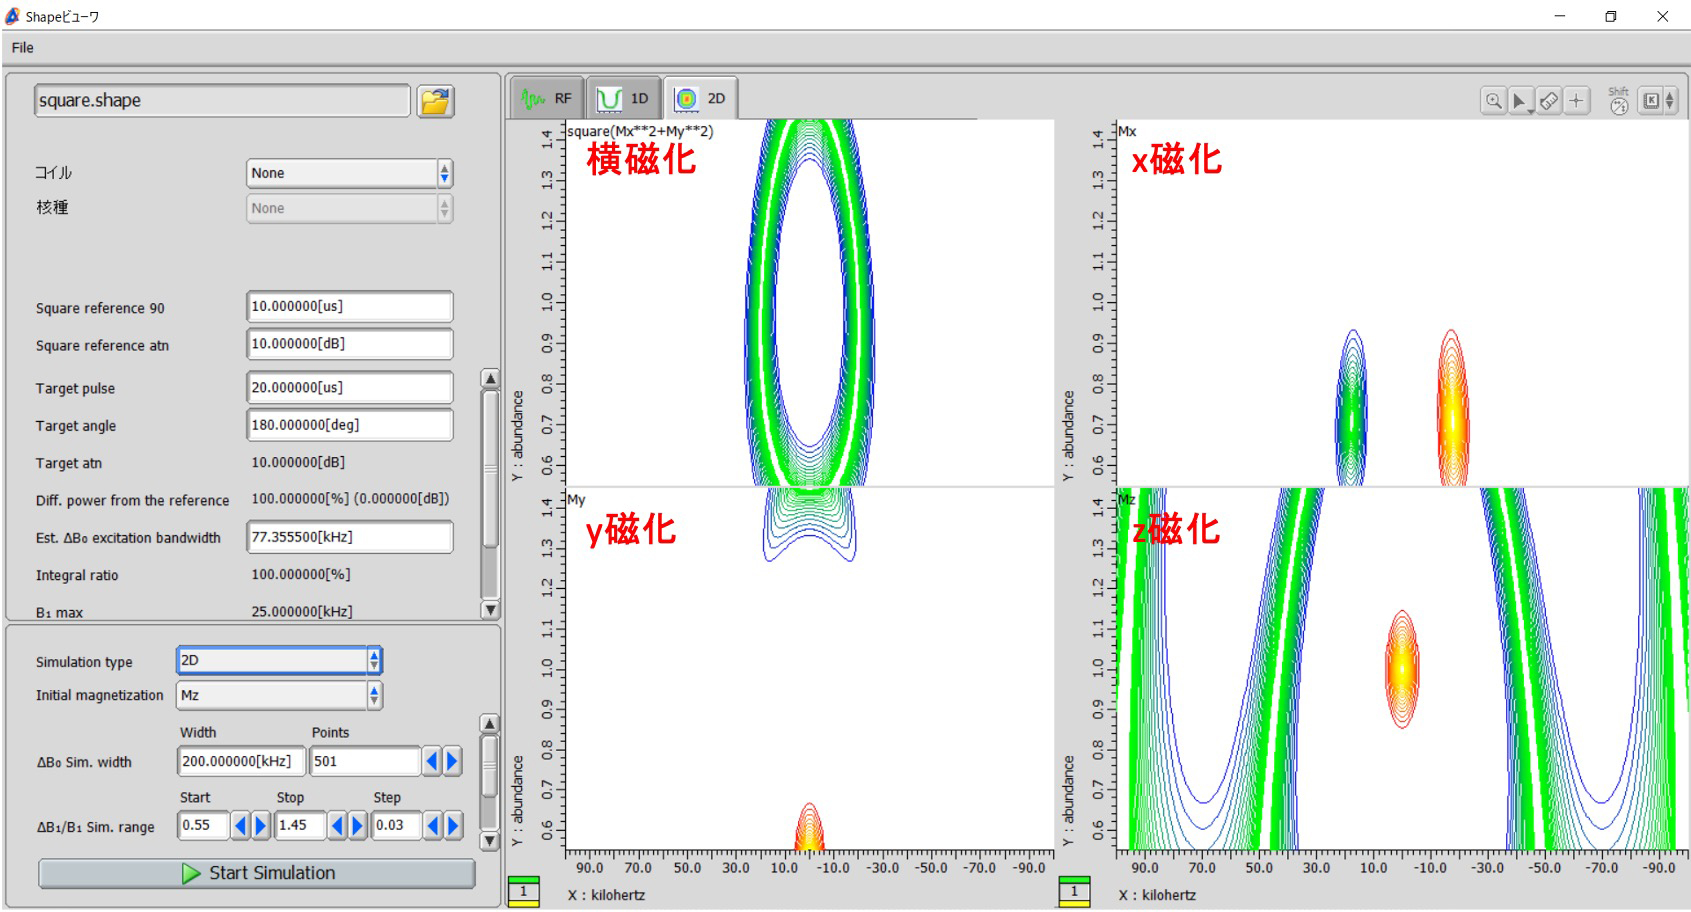The image size is (1691, 912).
Task: Click the Target pulse input field
Action: pos(349,388)
